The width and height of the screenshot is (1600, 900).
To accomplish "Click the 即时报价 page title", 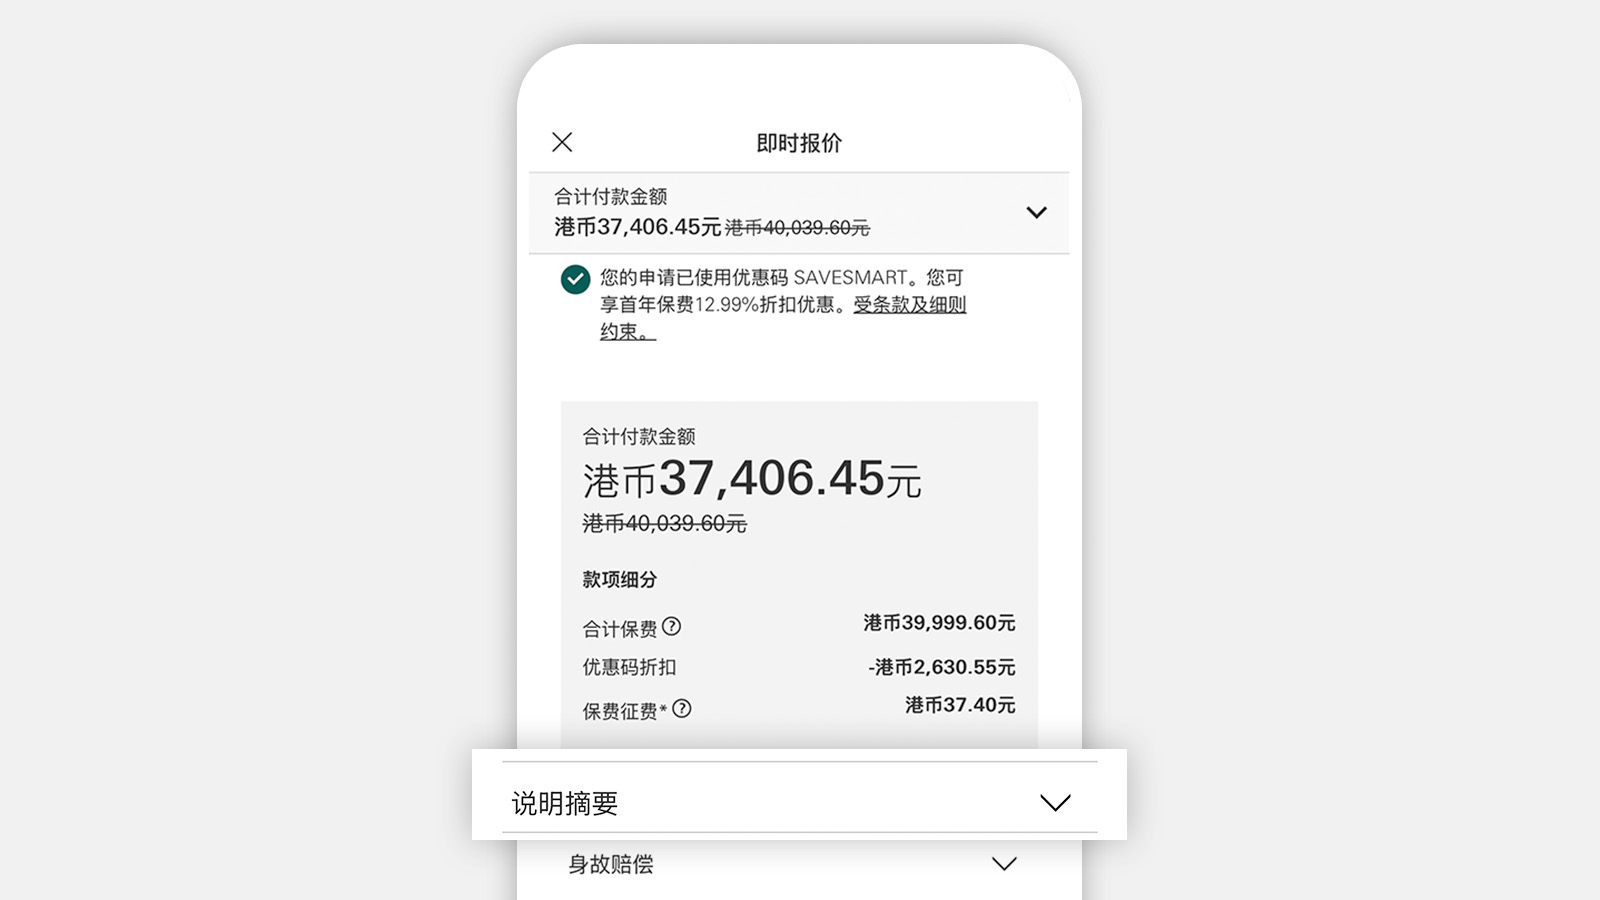I will (799, 143).
